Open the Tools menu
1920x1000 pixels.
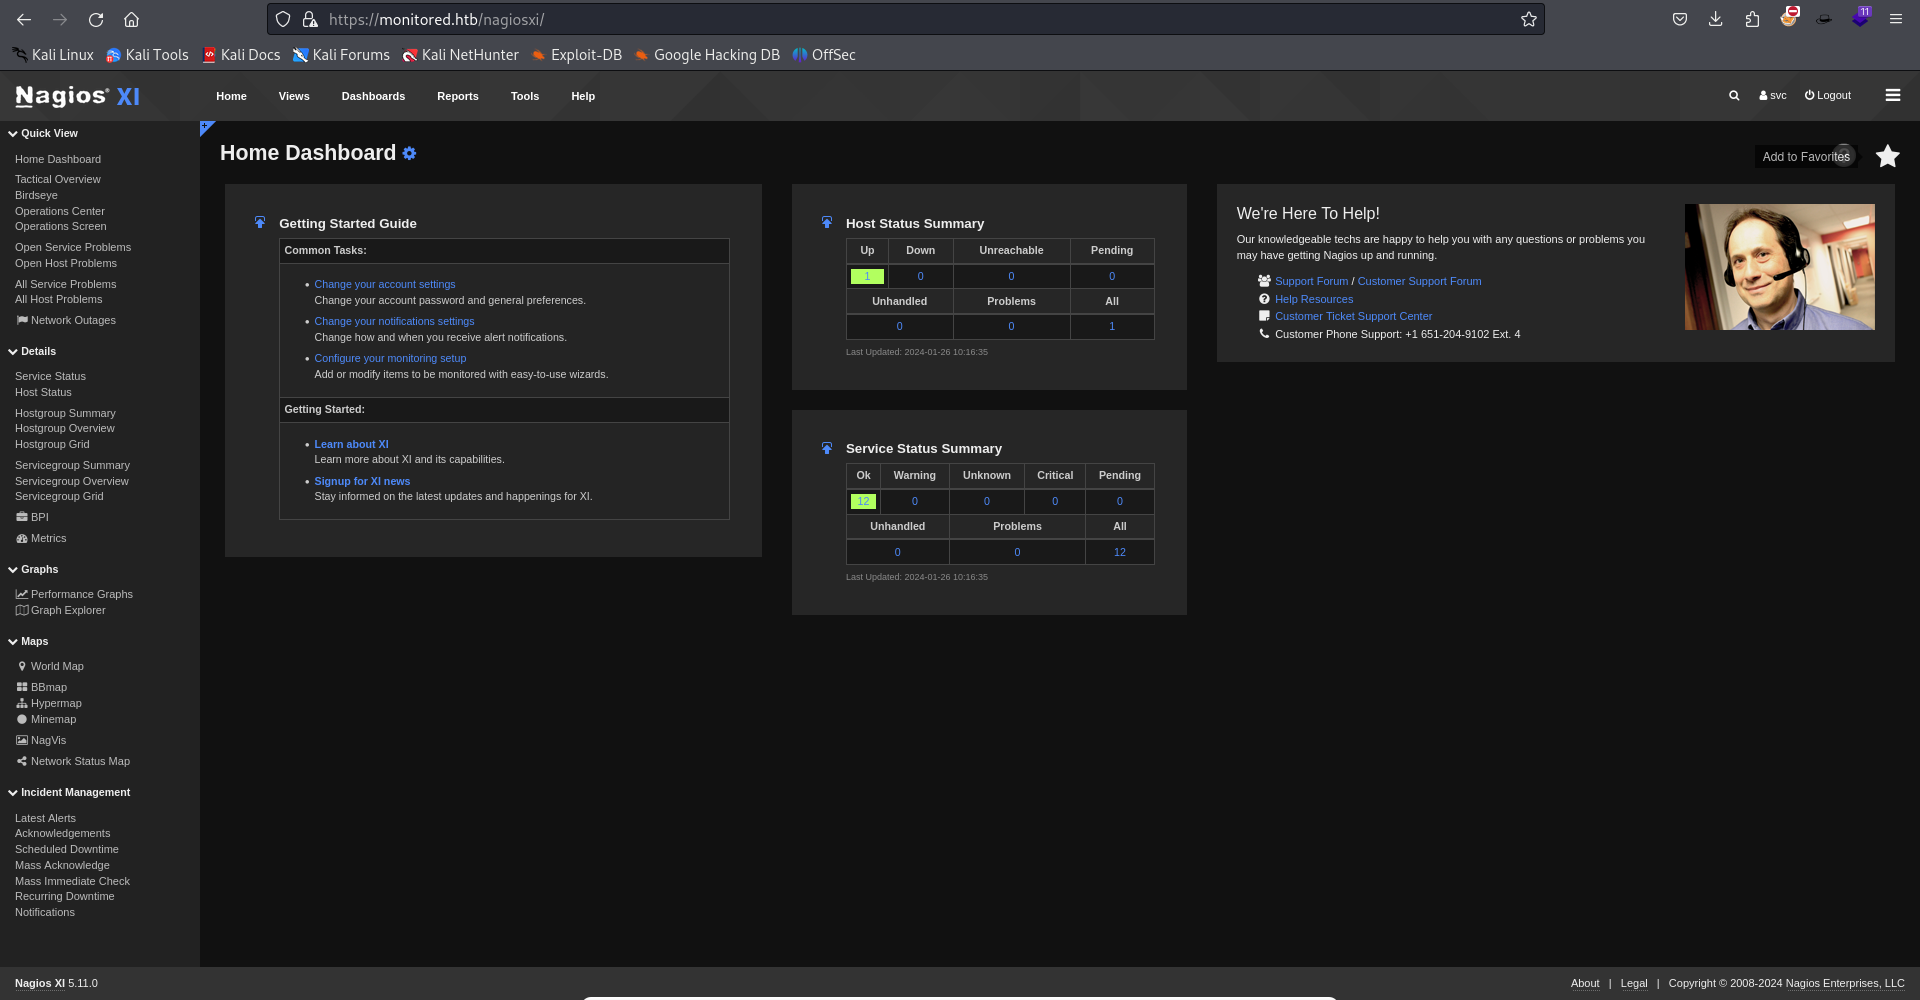[525, 96]
